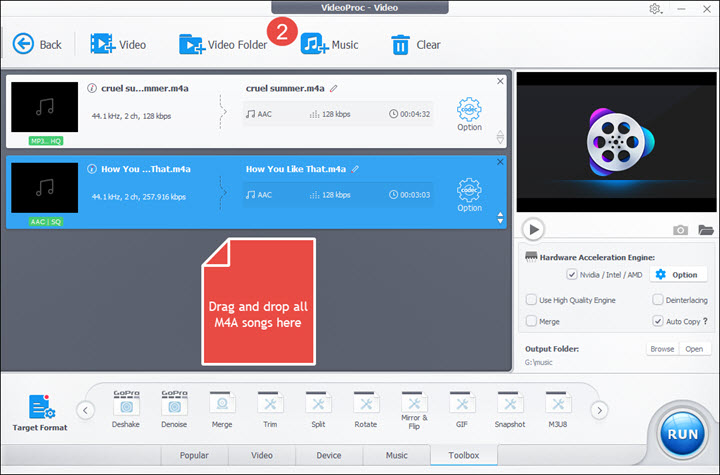
Task: Select the cruel summer music thumbnail
Action: click(x=45, y=107)
